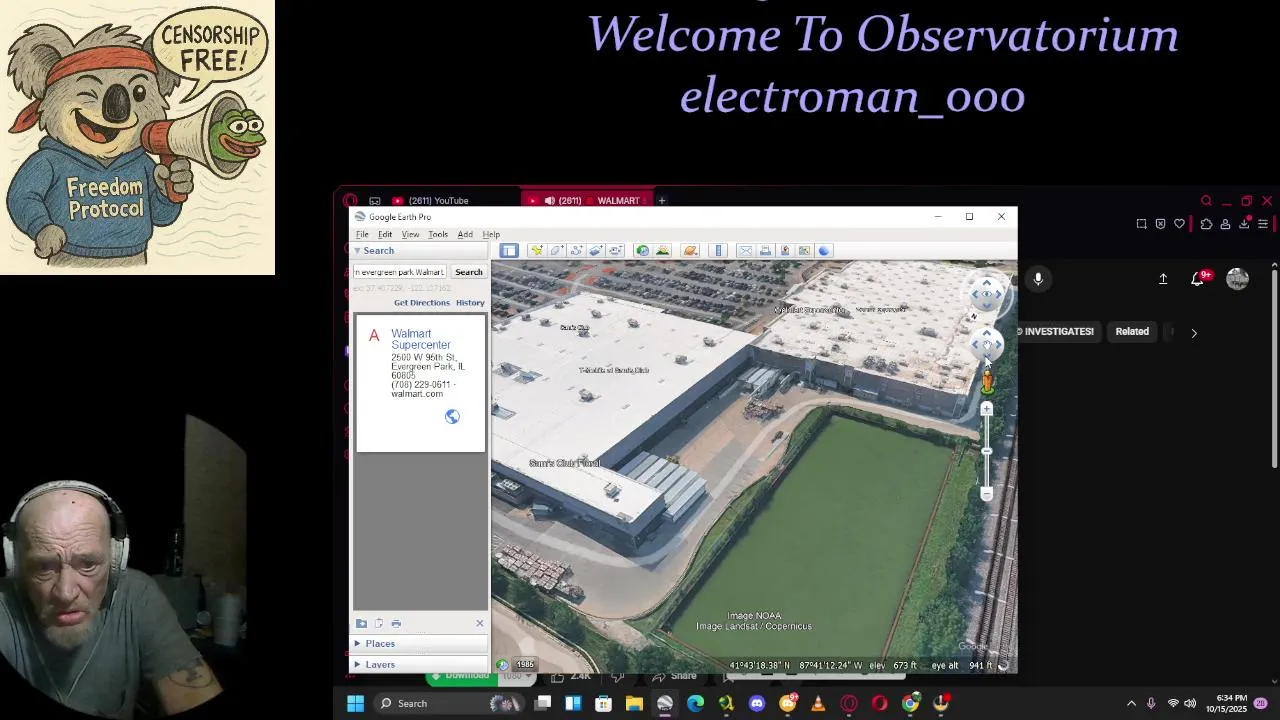Collapse the Search panel header

(420, 251)
